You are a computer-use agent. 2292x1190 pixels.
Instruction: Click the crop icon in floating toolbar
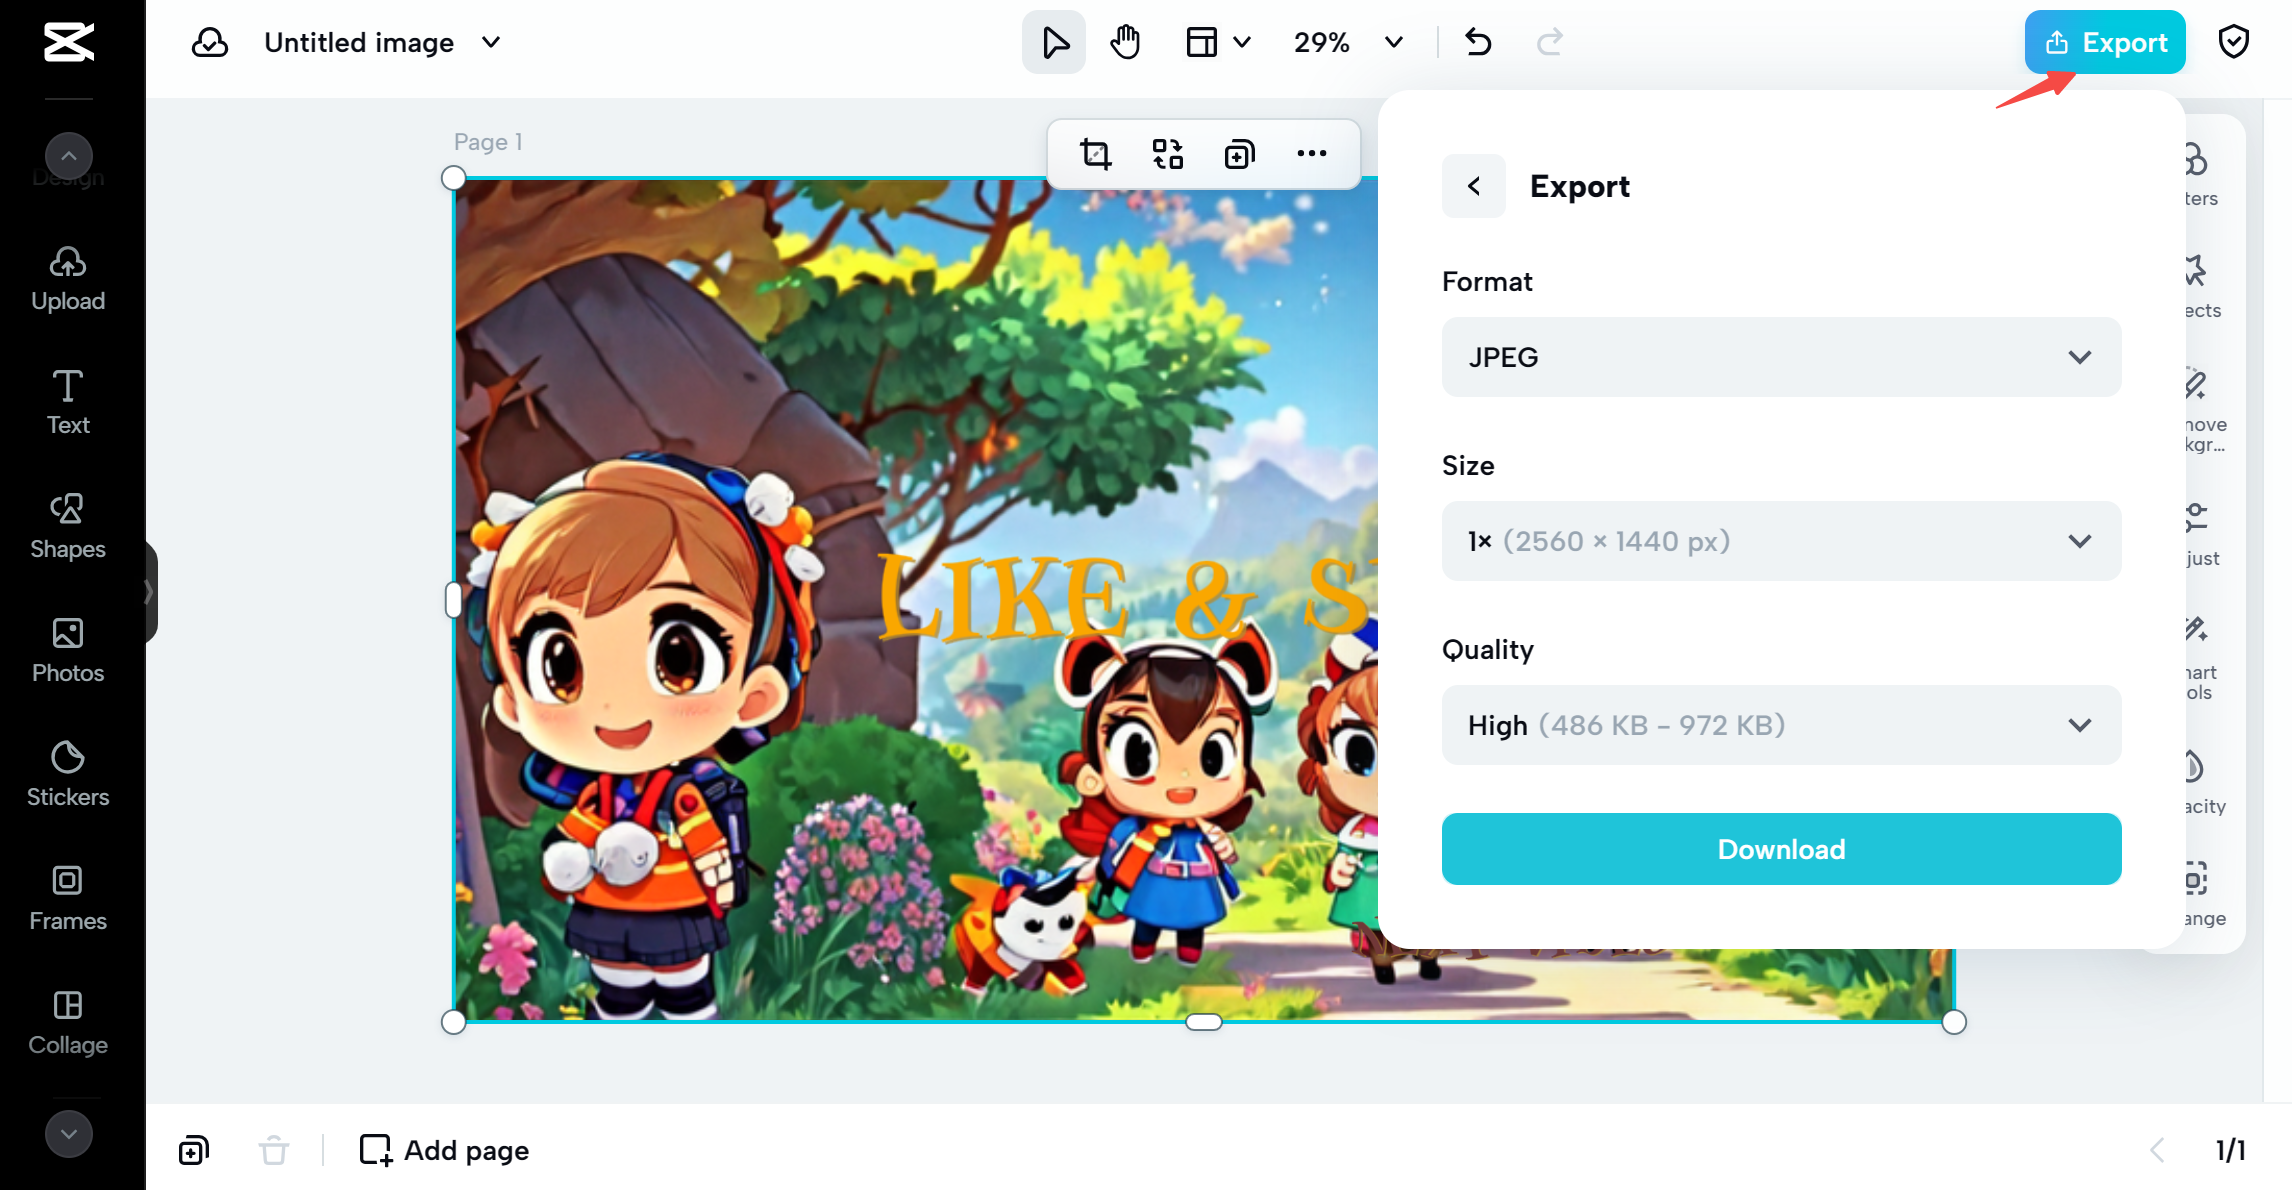[x=1095, y=154]
